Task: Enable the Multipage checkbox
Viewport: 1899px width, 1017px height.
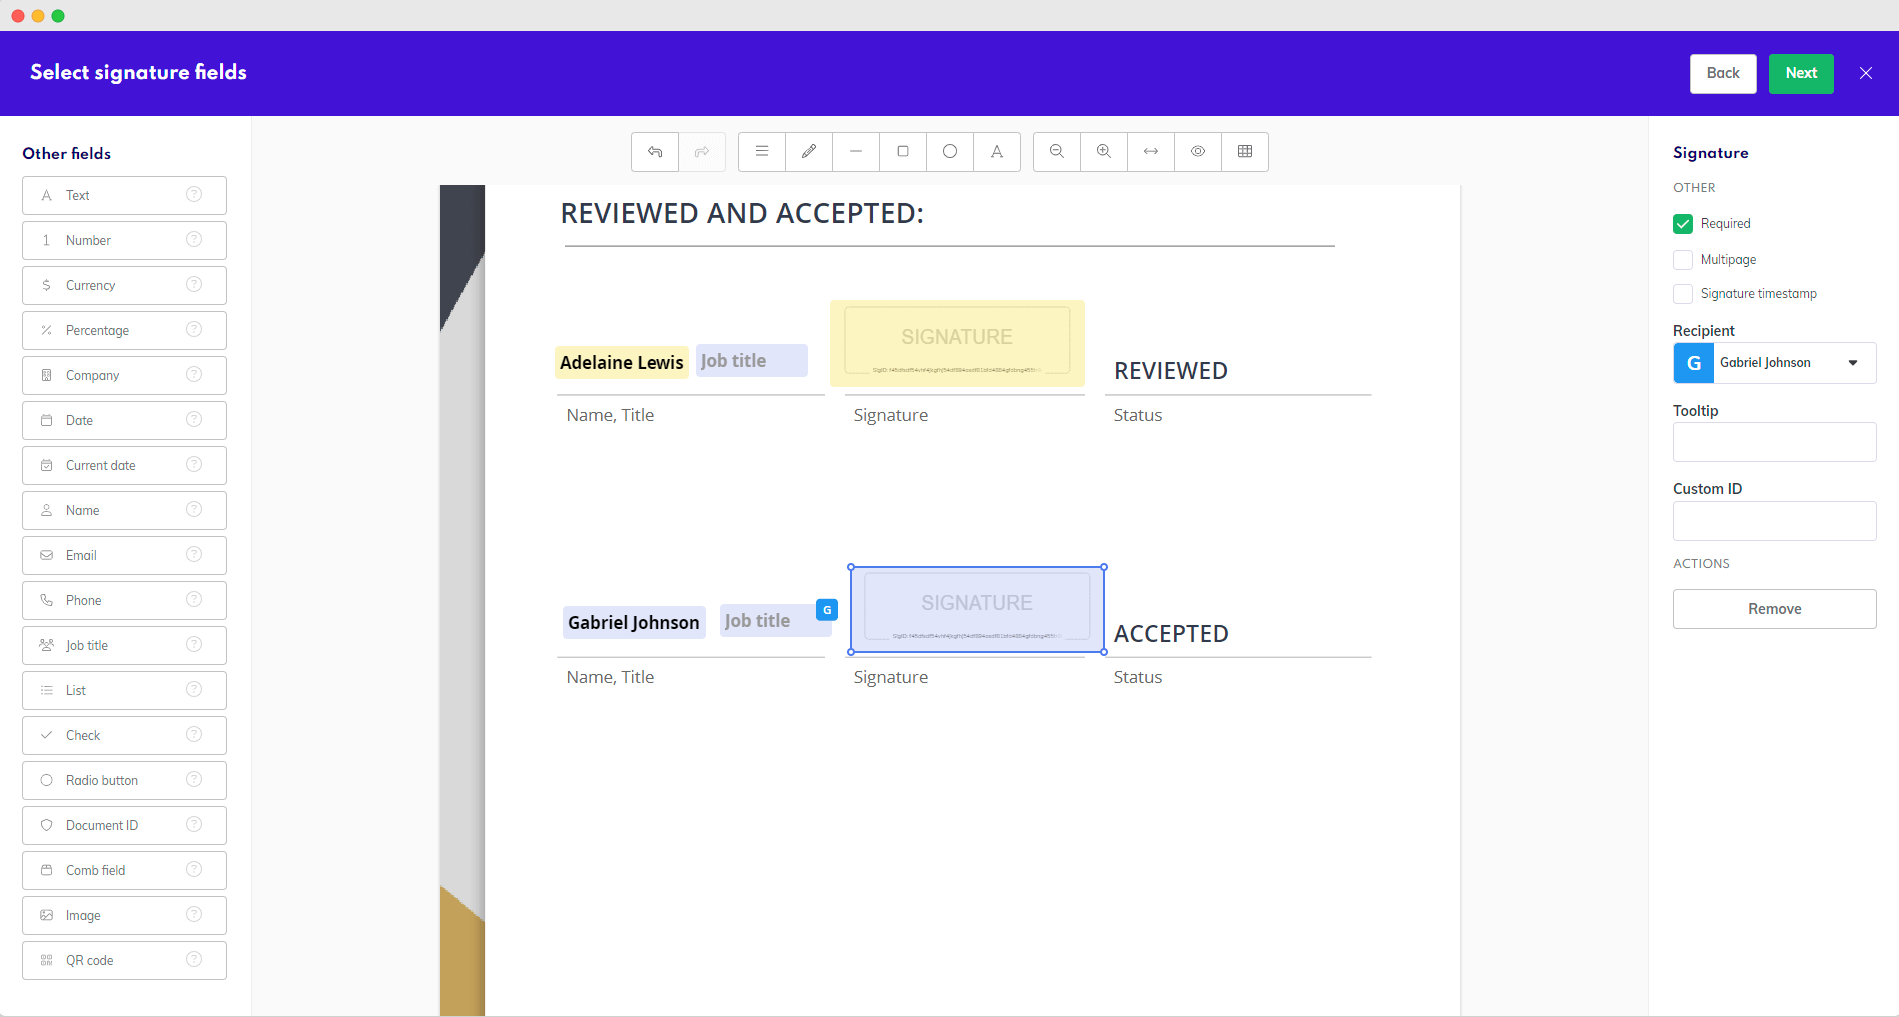Action: pos(1683,260)
